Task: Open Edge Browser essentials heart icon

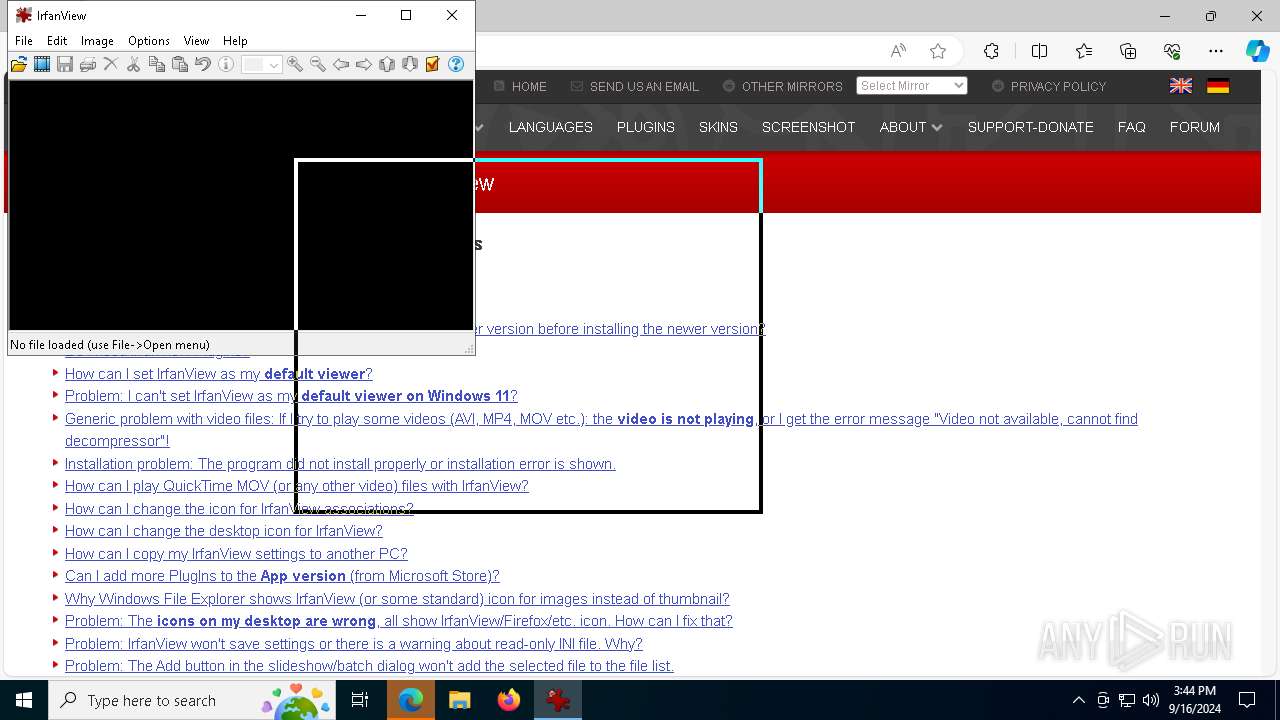Action: click(x=1172, y=51)
